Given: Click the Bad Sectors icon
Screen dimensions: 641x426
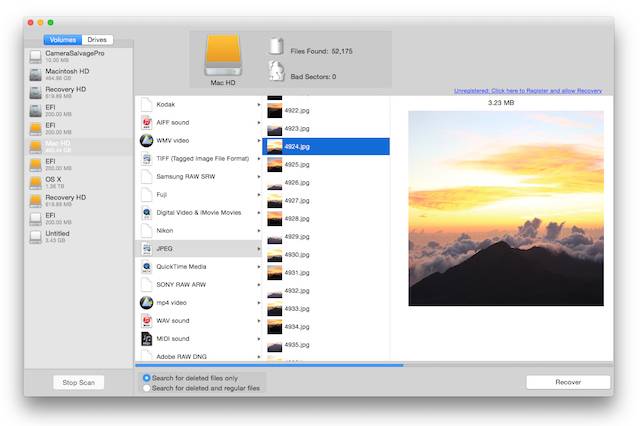Looking at the screenshot, I should point(276,71).
